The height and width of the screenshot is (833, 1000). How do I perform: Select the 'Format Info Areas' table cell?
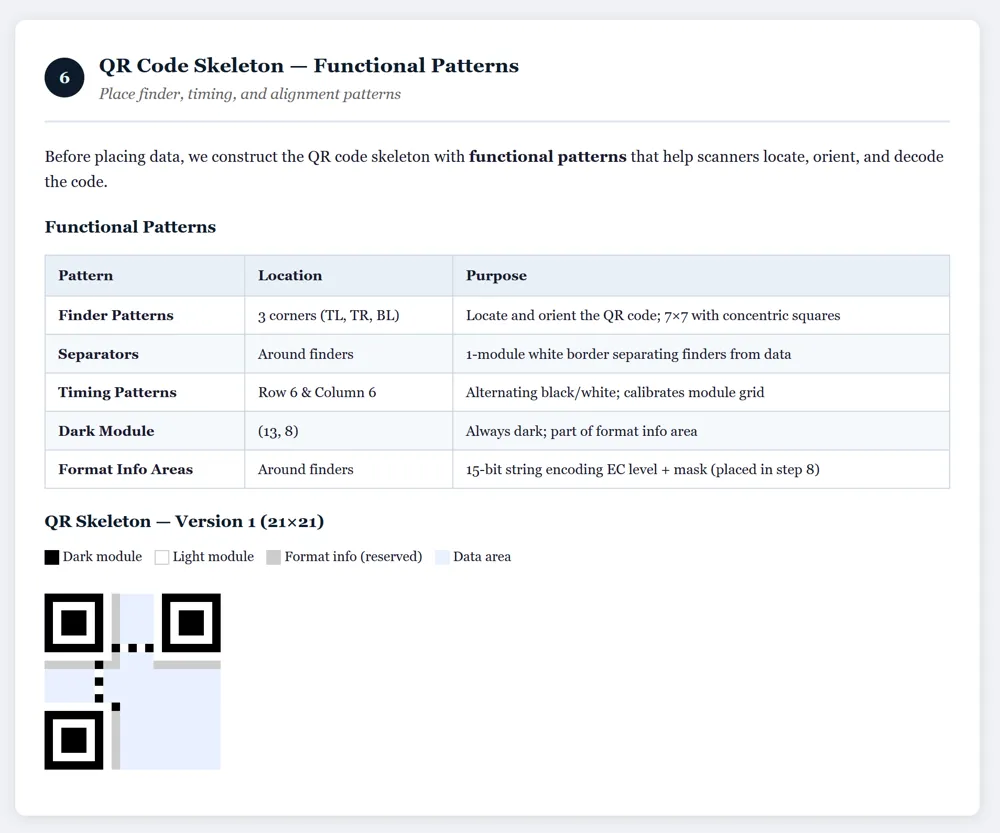click(x=145, y=469)
